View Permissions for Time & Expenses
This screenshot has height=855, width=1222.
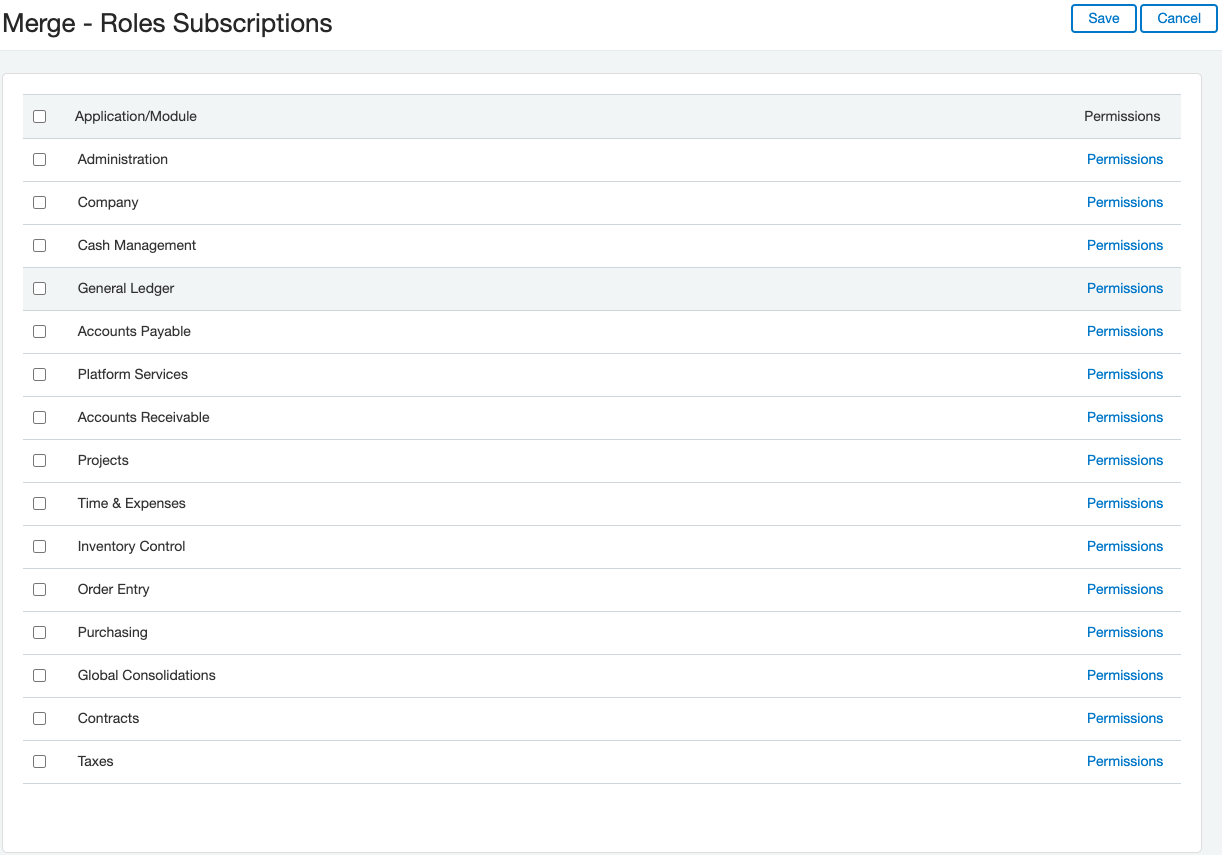(1124, 504)
